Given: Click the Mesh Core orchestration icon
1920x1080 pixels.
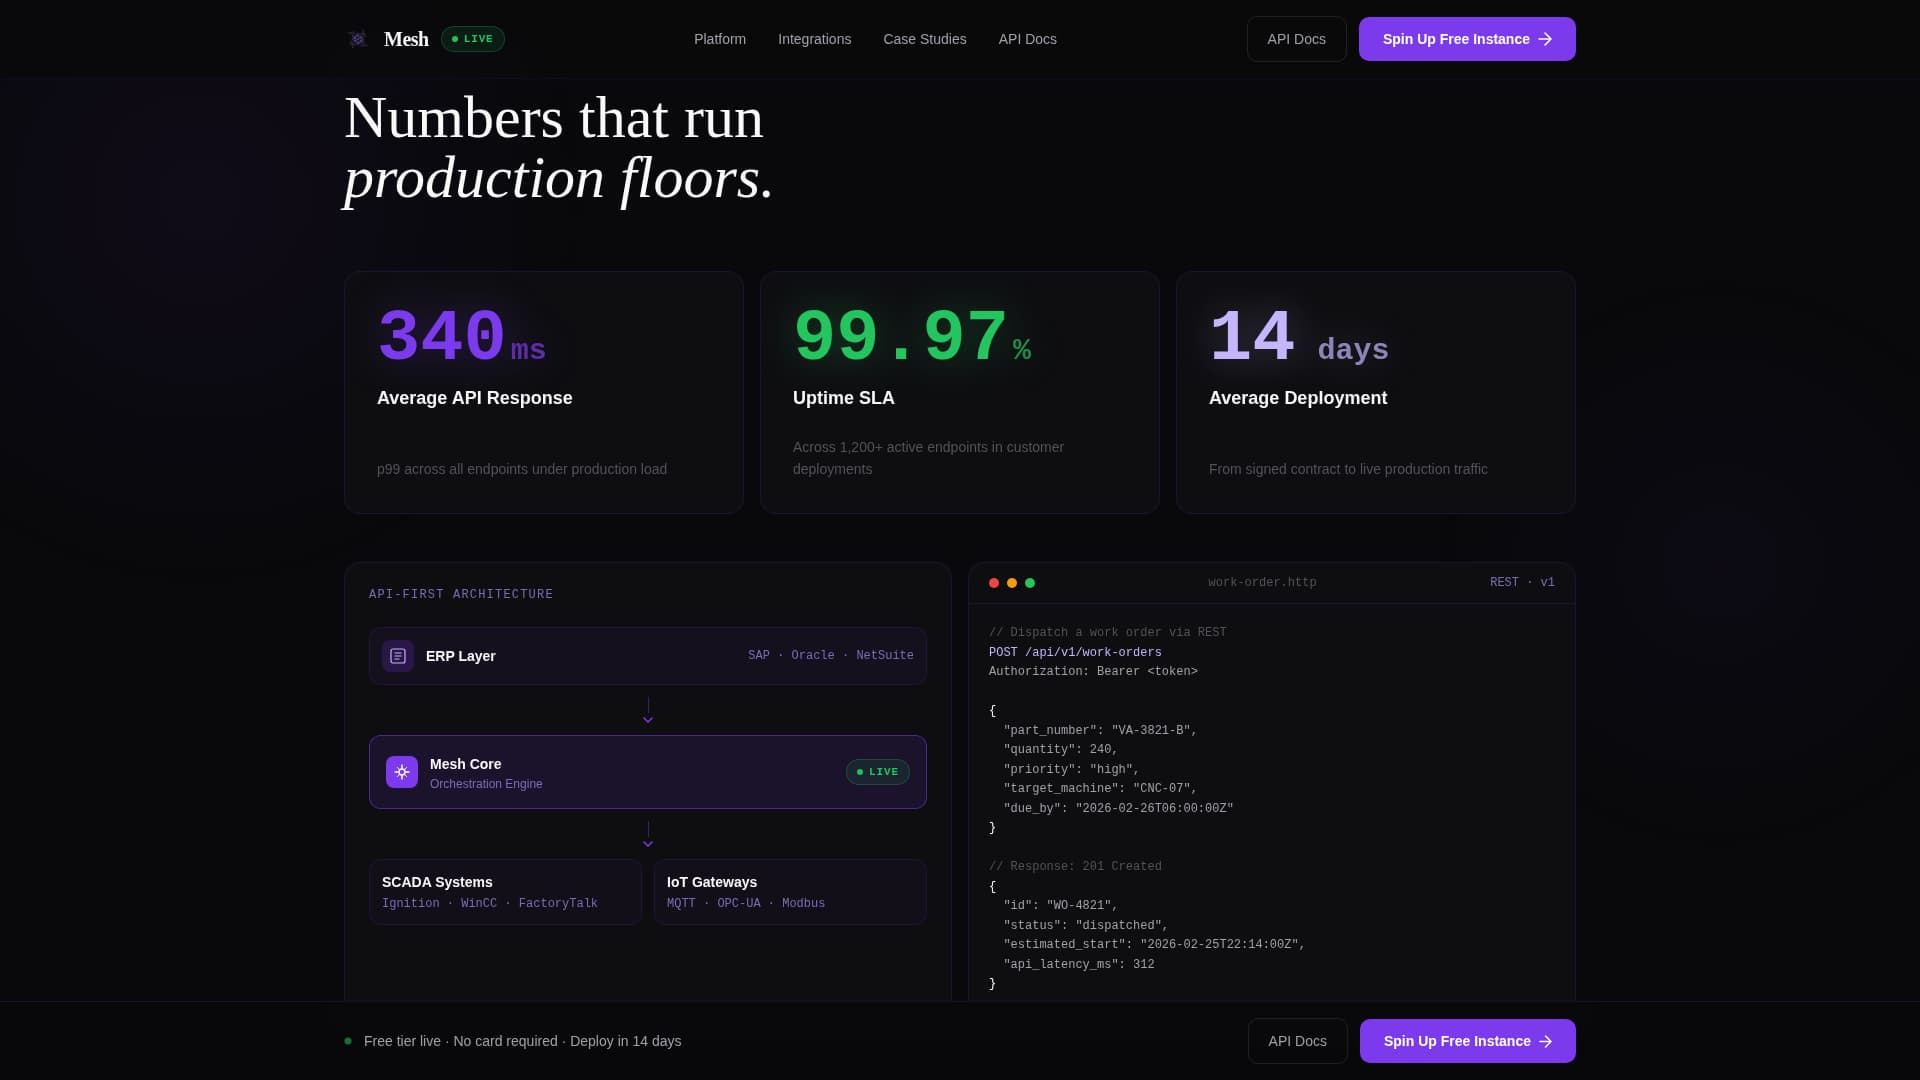Looking at the screenshot, I should point(402,772).
